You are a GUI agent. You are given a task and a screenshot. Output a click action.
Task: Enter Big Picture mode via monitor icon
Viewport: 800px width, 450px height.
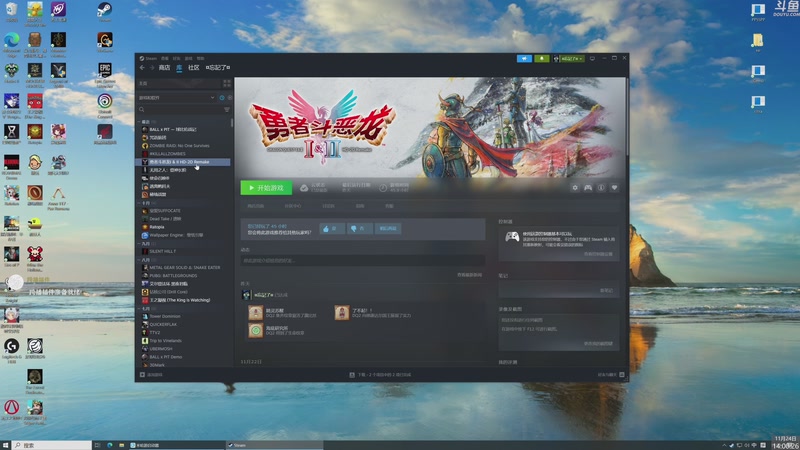point(592,59)
